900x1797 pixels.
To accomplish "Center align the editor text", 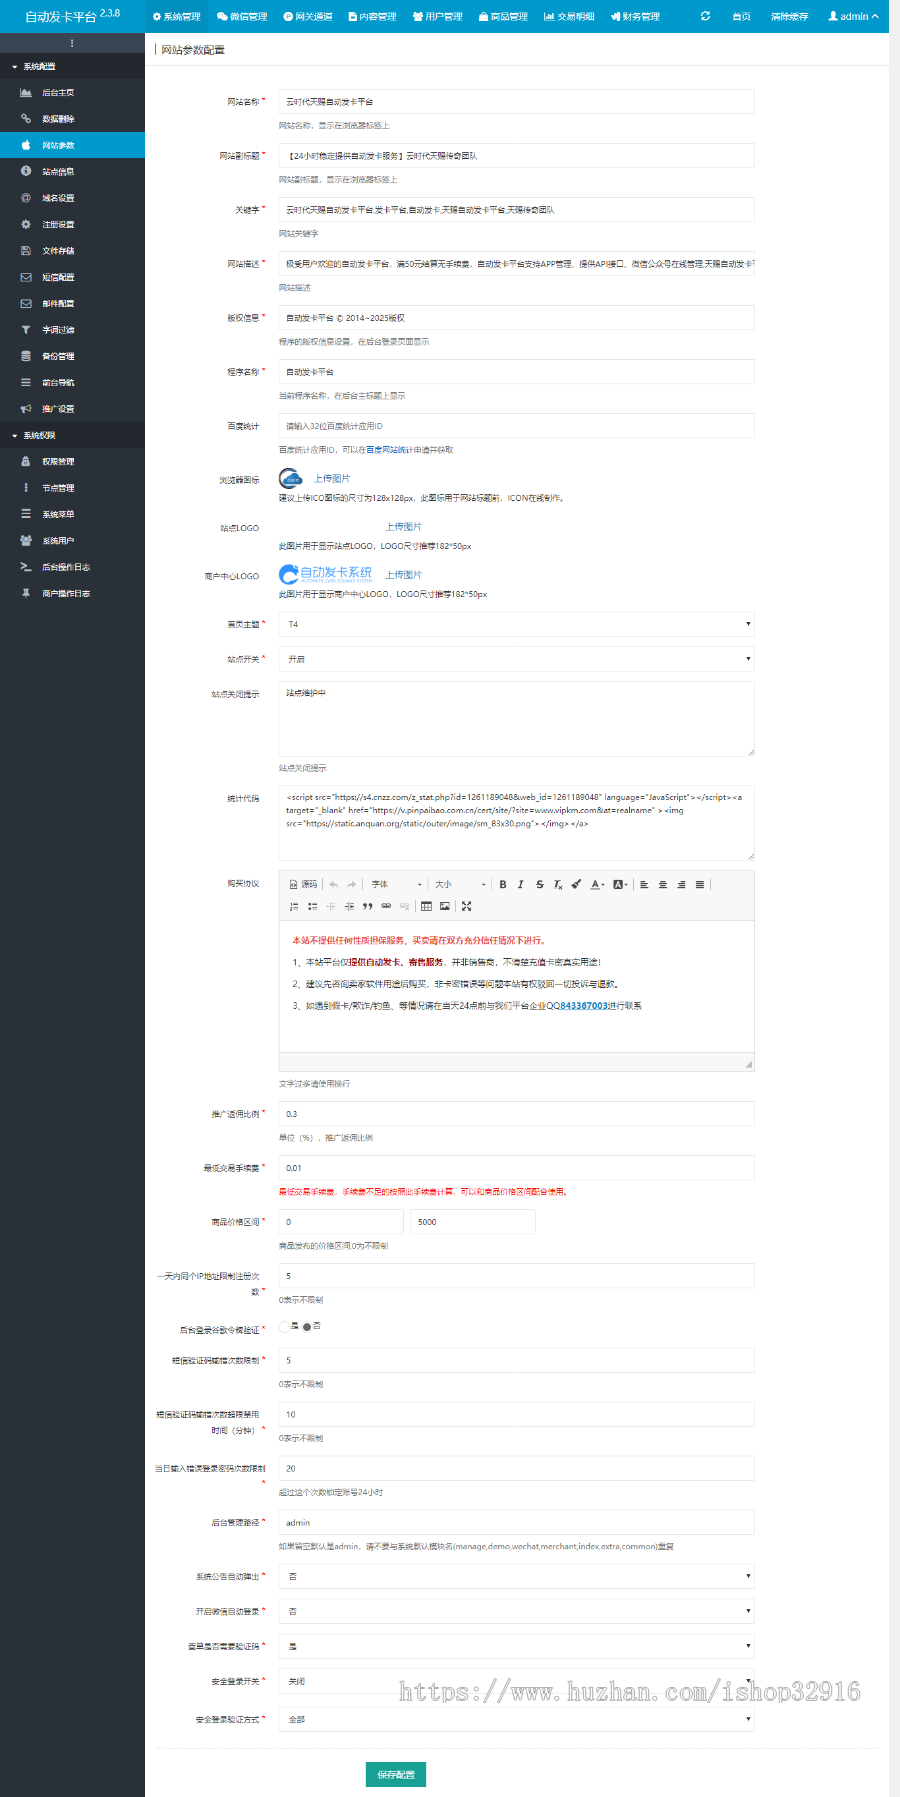I will 662,884.
